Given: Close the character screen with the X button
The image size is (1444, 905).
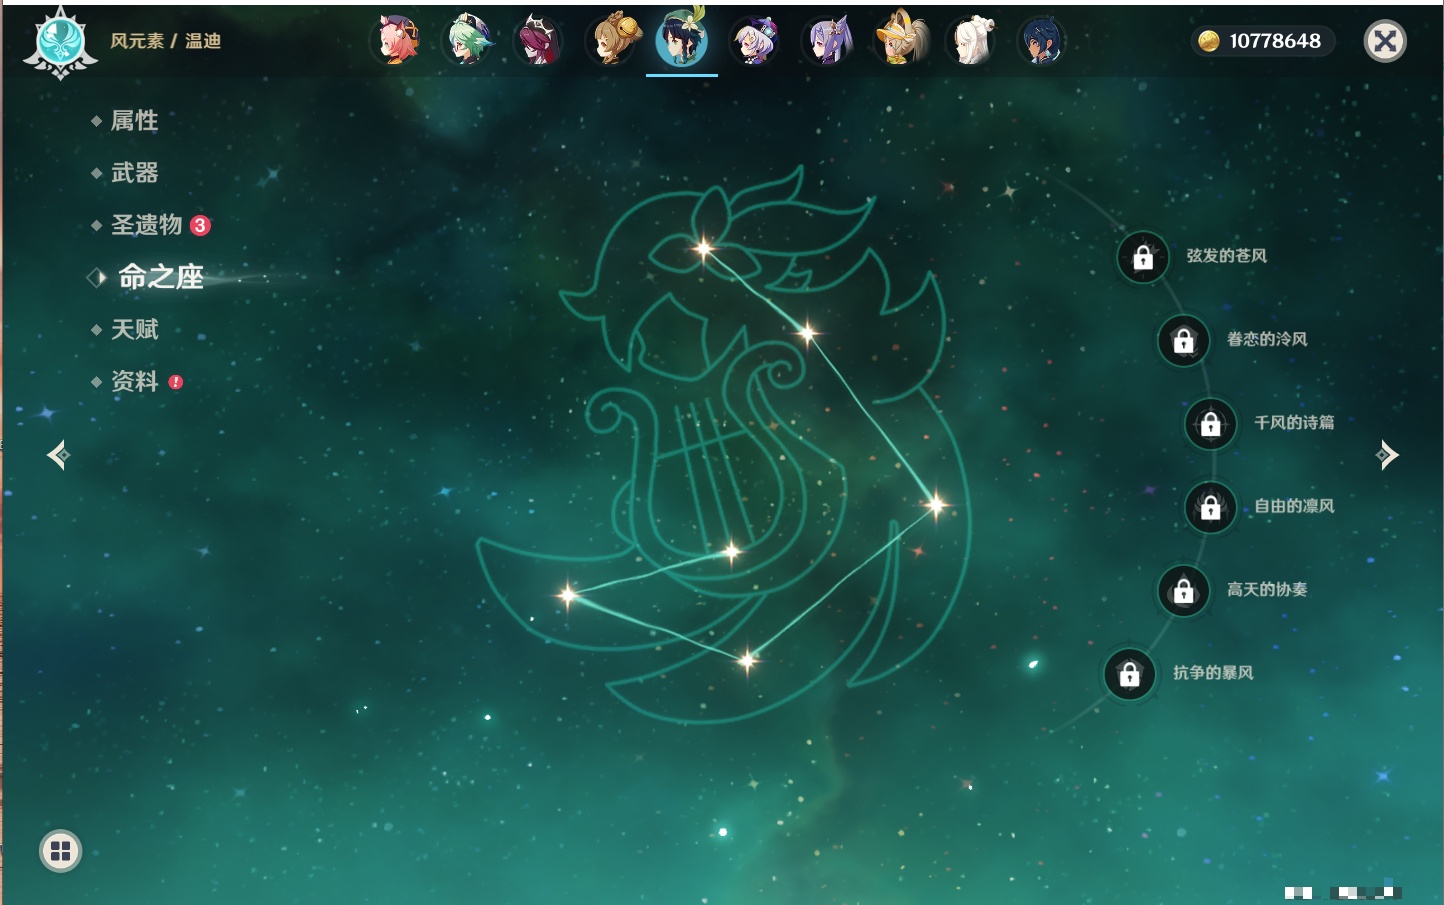Looking at the screenshot, I should pyautogui.click(x=1385, y=41).
